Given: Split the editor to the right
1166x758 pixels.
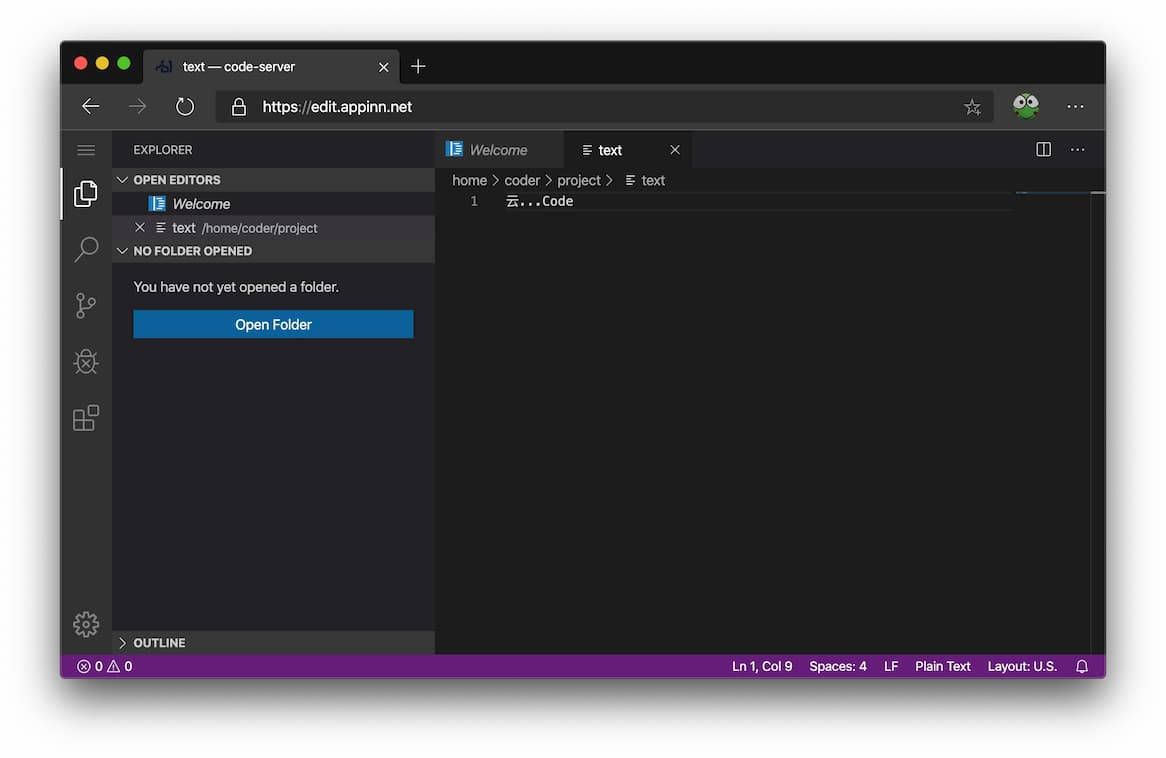Looking at the screenshot, I should [x=1043, y=149].
